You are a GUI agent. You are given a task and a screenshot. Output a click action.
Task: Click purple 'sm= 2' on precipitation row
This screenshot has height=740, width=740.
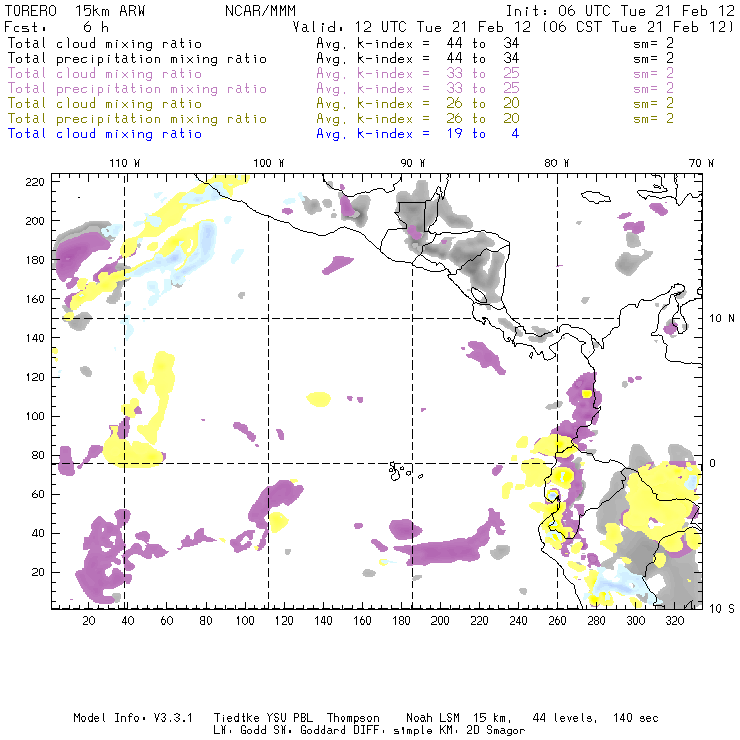(653, 89)
